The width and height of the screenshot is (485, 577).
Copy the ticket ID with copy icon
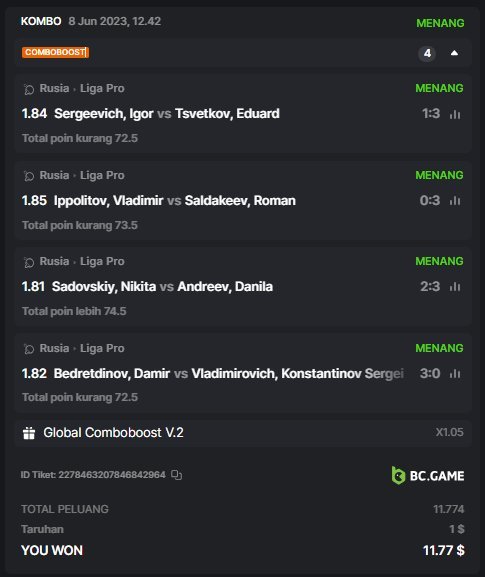pos(177,475)
